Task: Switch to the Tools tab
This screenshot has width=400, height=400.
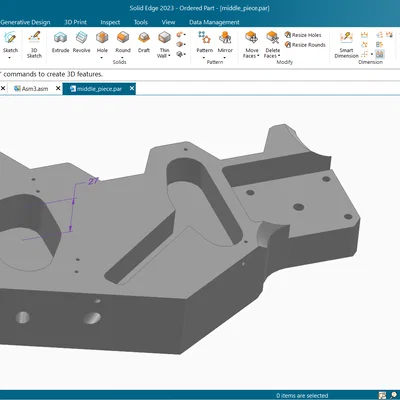Action: click(x=141, y=22)
